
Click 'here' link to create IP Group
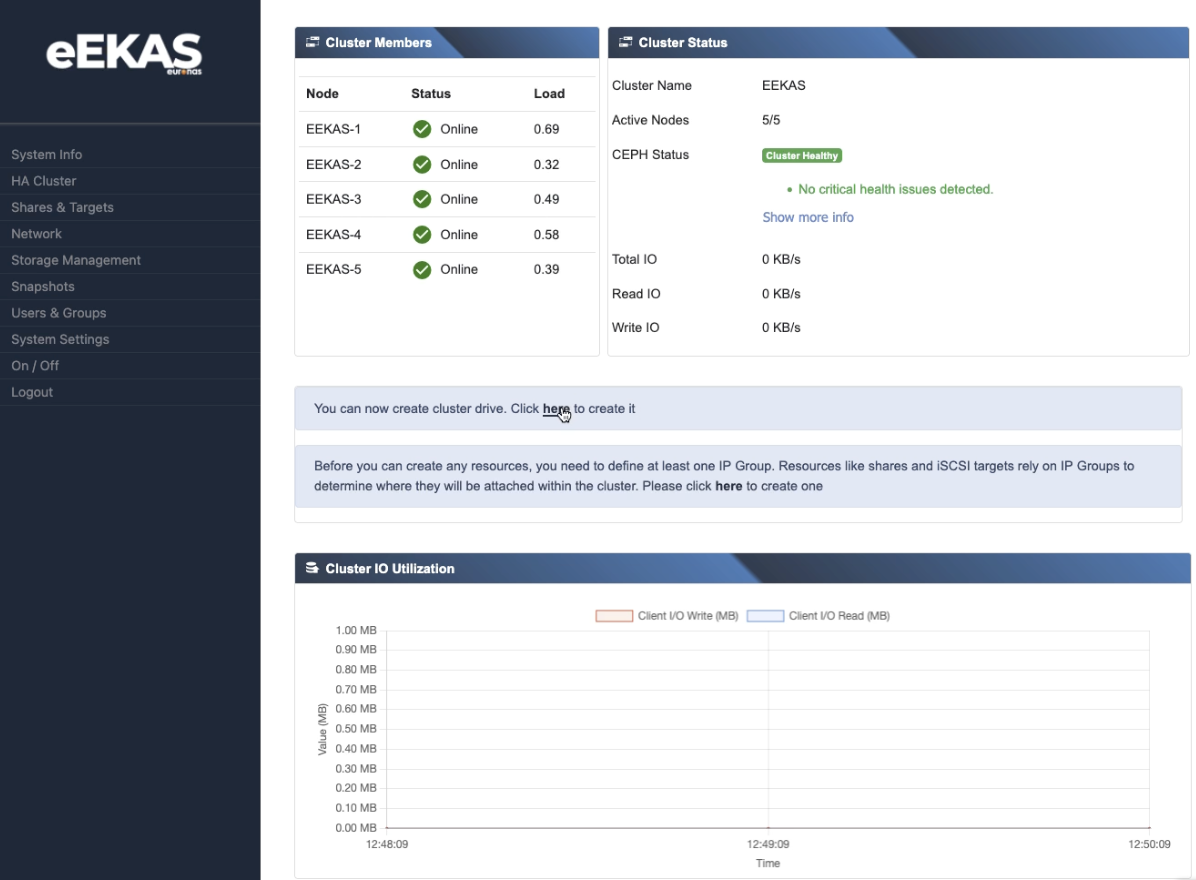tap(728, 486)
